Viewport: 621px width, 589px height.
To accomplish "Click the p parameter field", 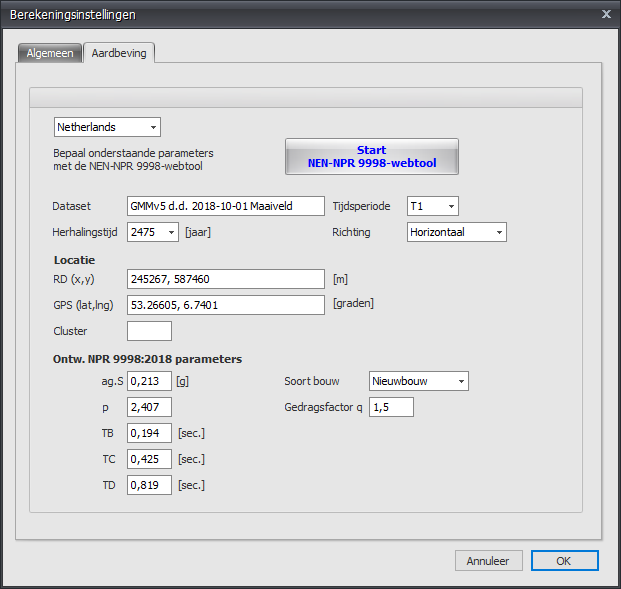I will point(149,407).
